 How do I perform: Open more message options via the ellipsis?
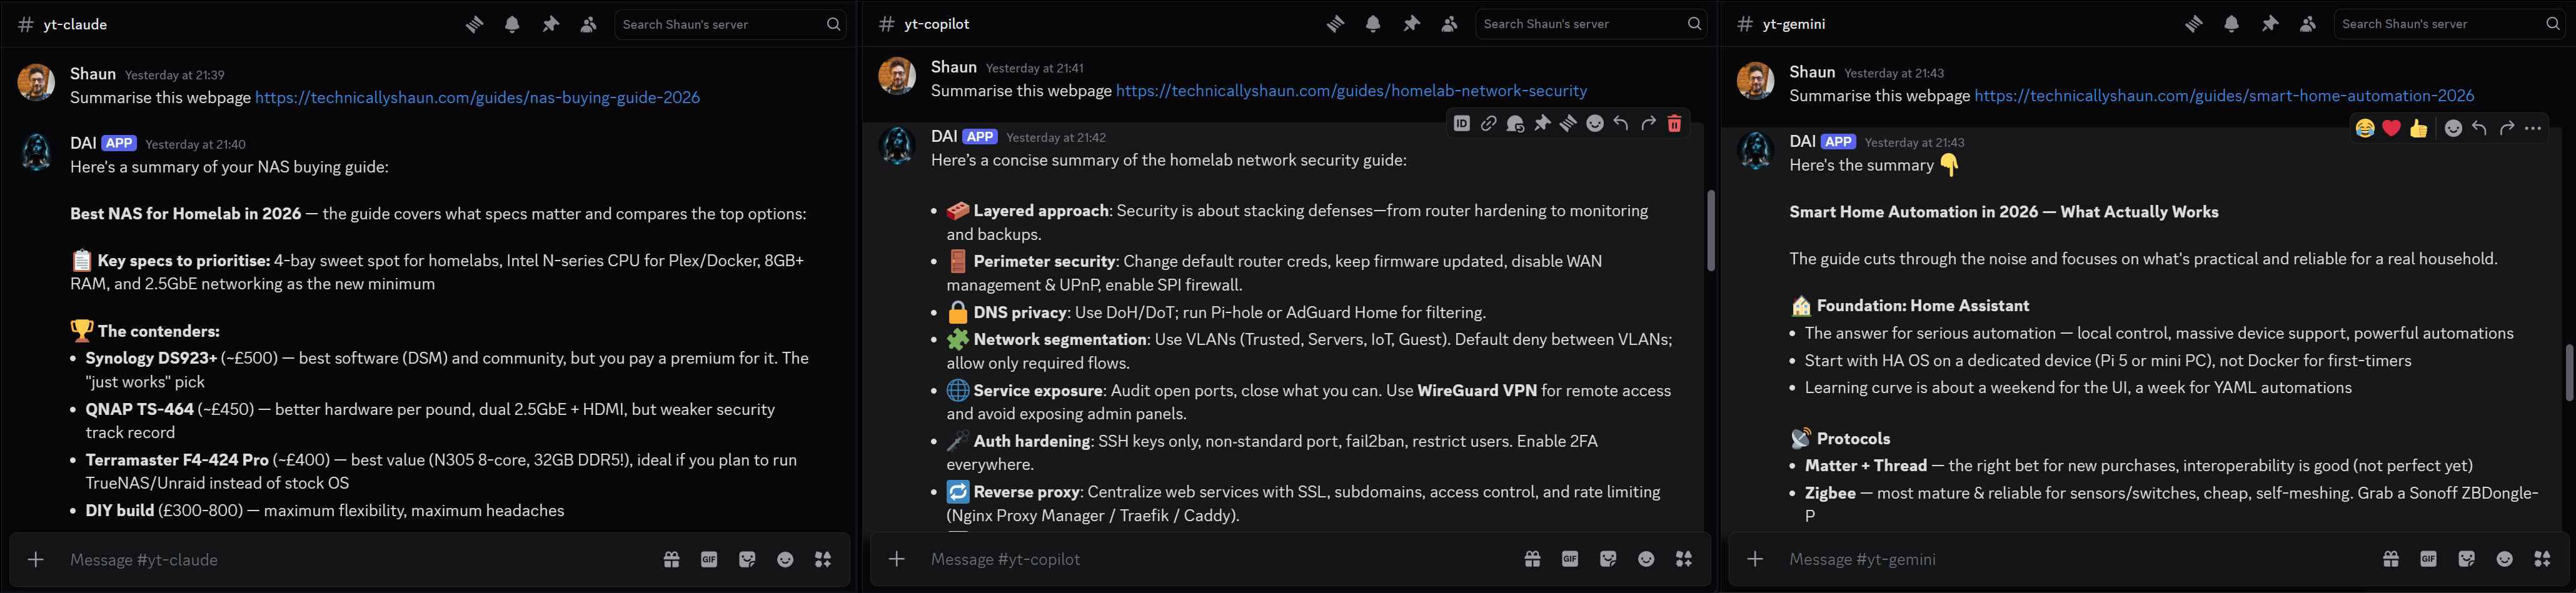click(x=2533, y=128)
